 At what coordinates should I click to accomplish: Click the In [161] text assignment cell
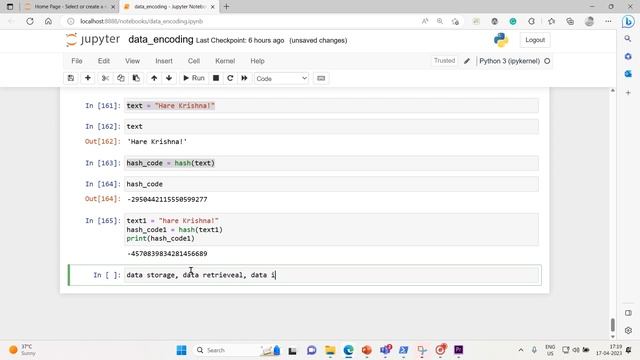pos(331,106)
